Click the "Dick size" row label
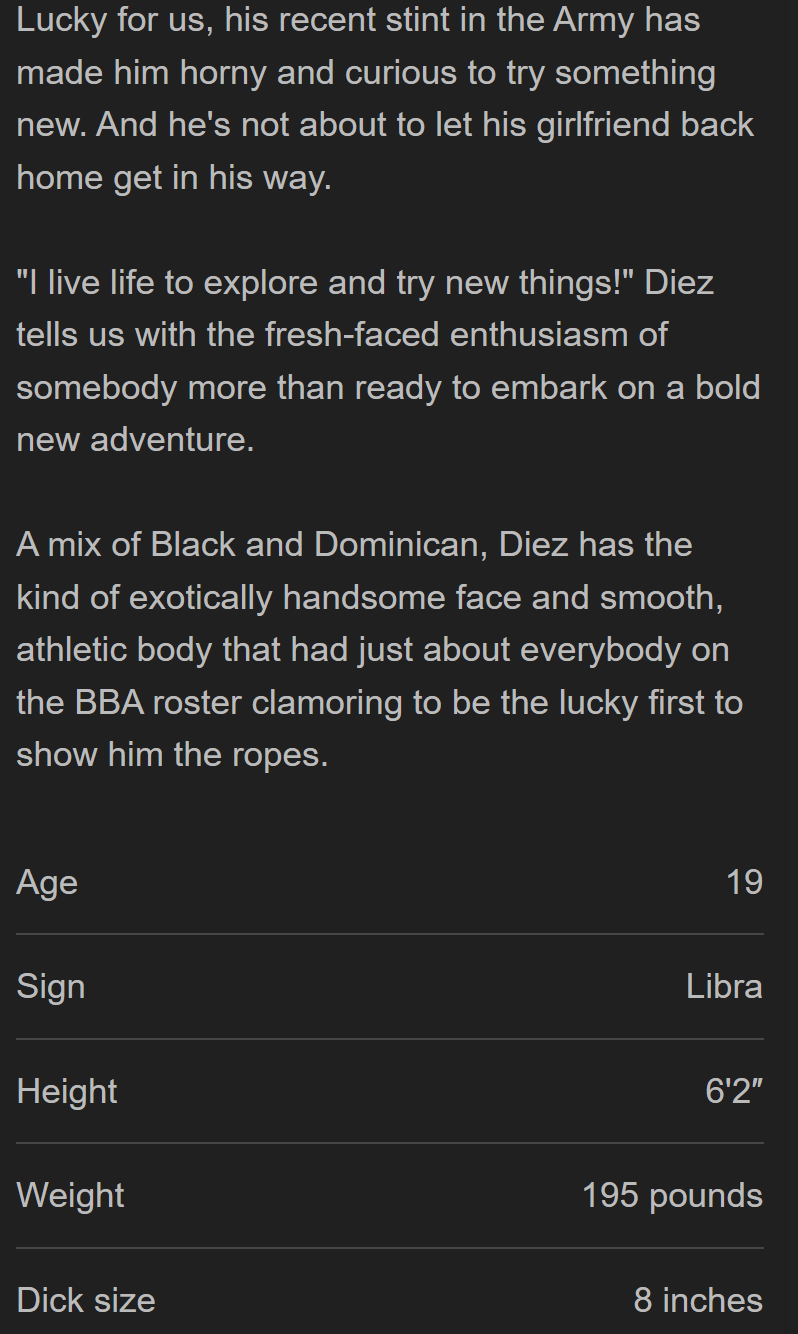 (86, 1300)
